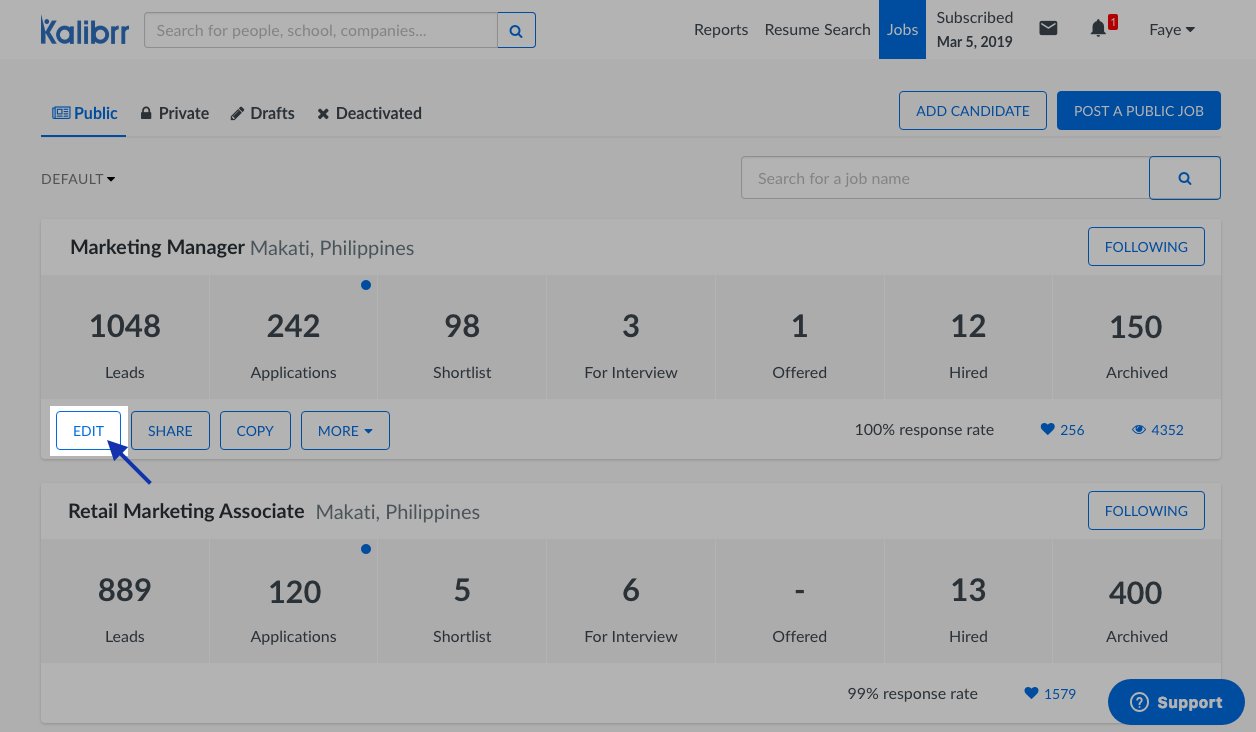Screen dimensions: 1256x732
Task: Click the eye views count 4352
Action: click(1157, 430)
